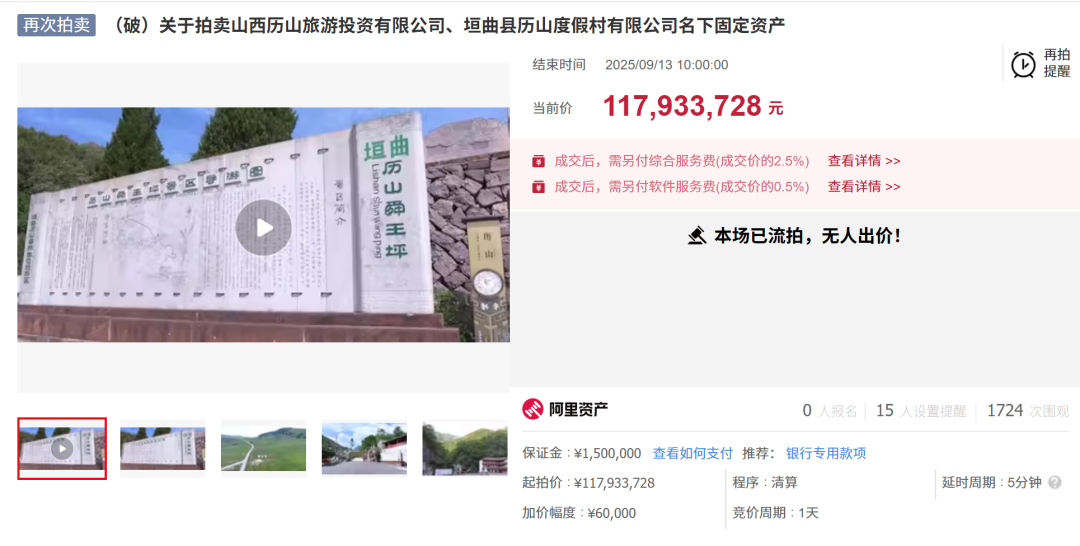
Task: Click the 延时周期：5分钟 text
Action: coord(991,483)
